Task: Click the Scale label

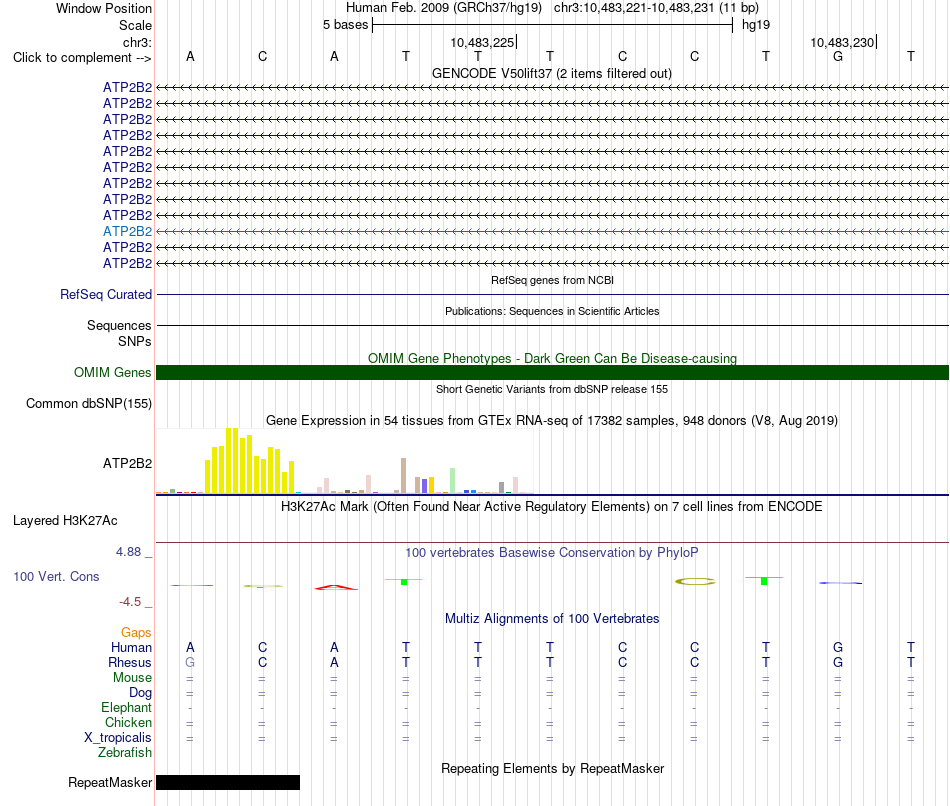Action: click(x=135, y=25)
